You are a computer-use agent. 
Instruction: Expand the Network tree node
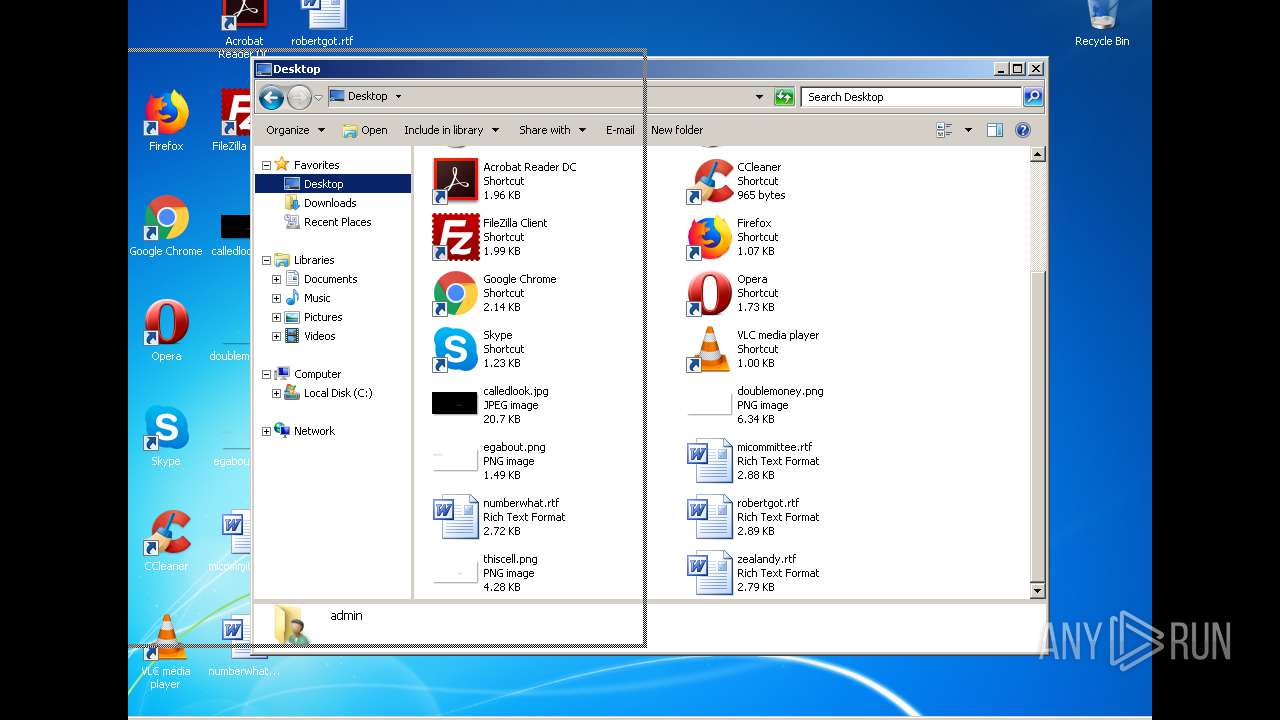click(267, 431)
